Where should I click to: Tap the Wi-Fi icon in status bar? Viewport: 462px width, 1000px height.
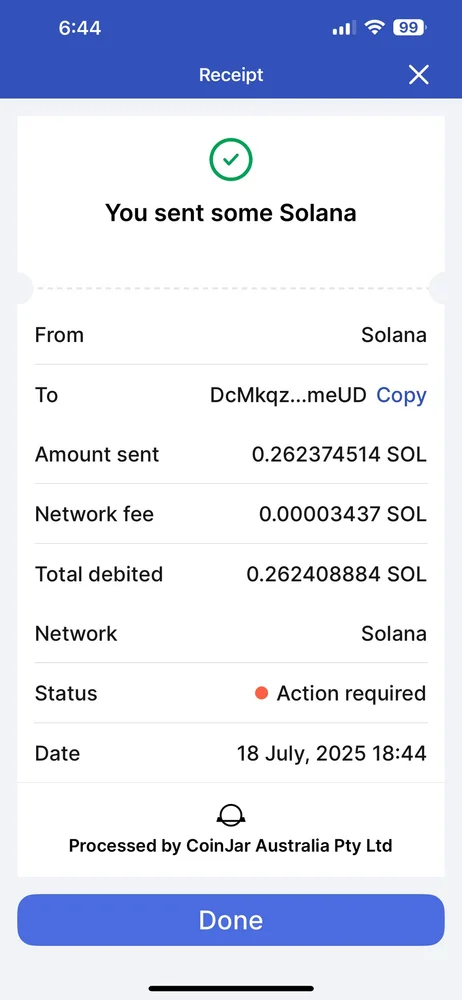pos(375,27)
